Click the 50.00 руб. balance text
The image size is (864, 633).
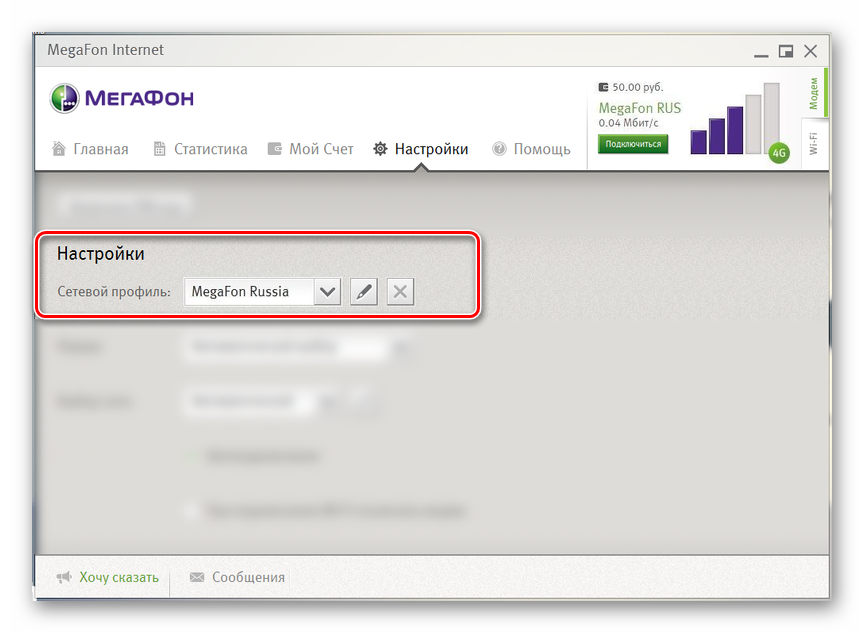point(638,87)
